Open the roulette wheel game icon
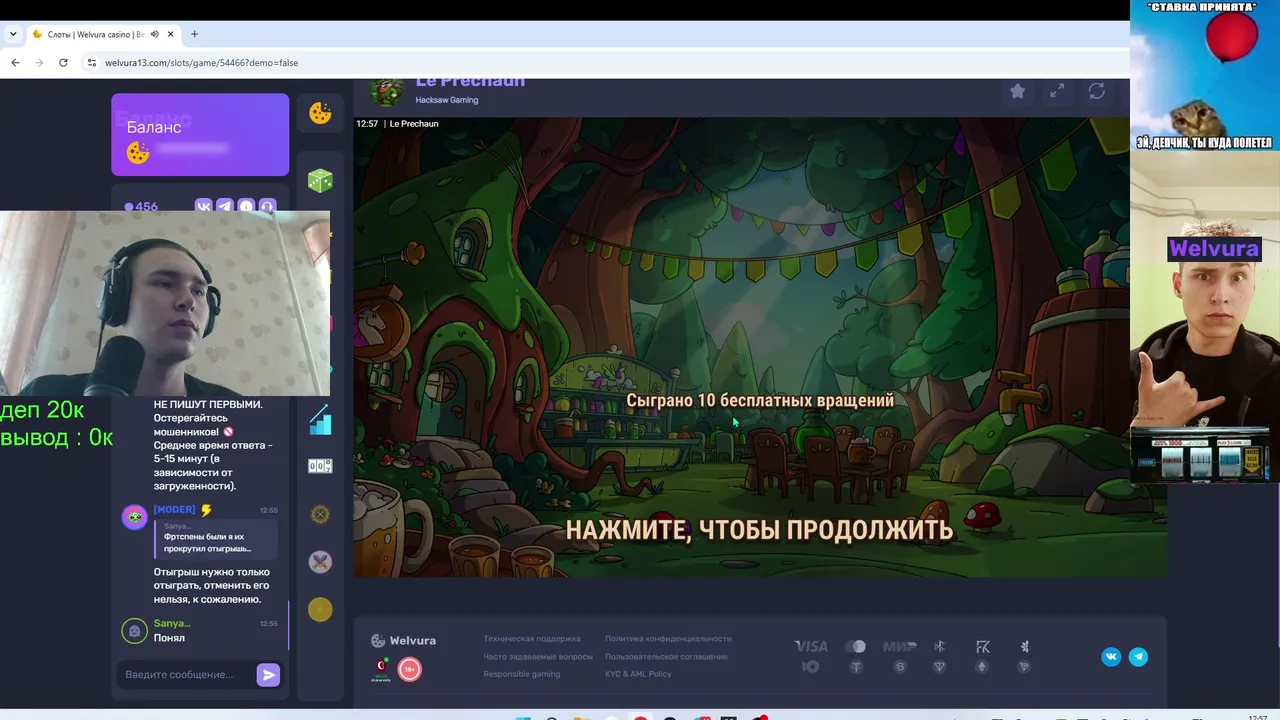Screen dimensions: 1280x720 click(x=320, y=514)
